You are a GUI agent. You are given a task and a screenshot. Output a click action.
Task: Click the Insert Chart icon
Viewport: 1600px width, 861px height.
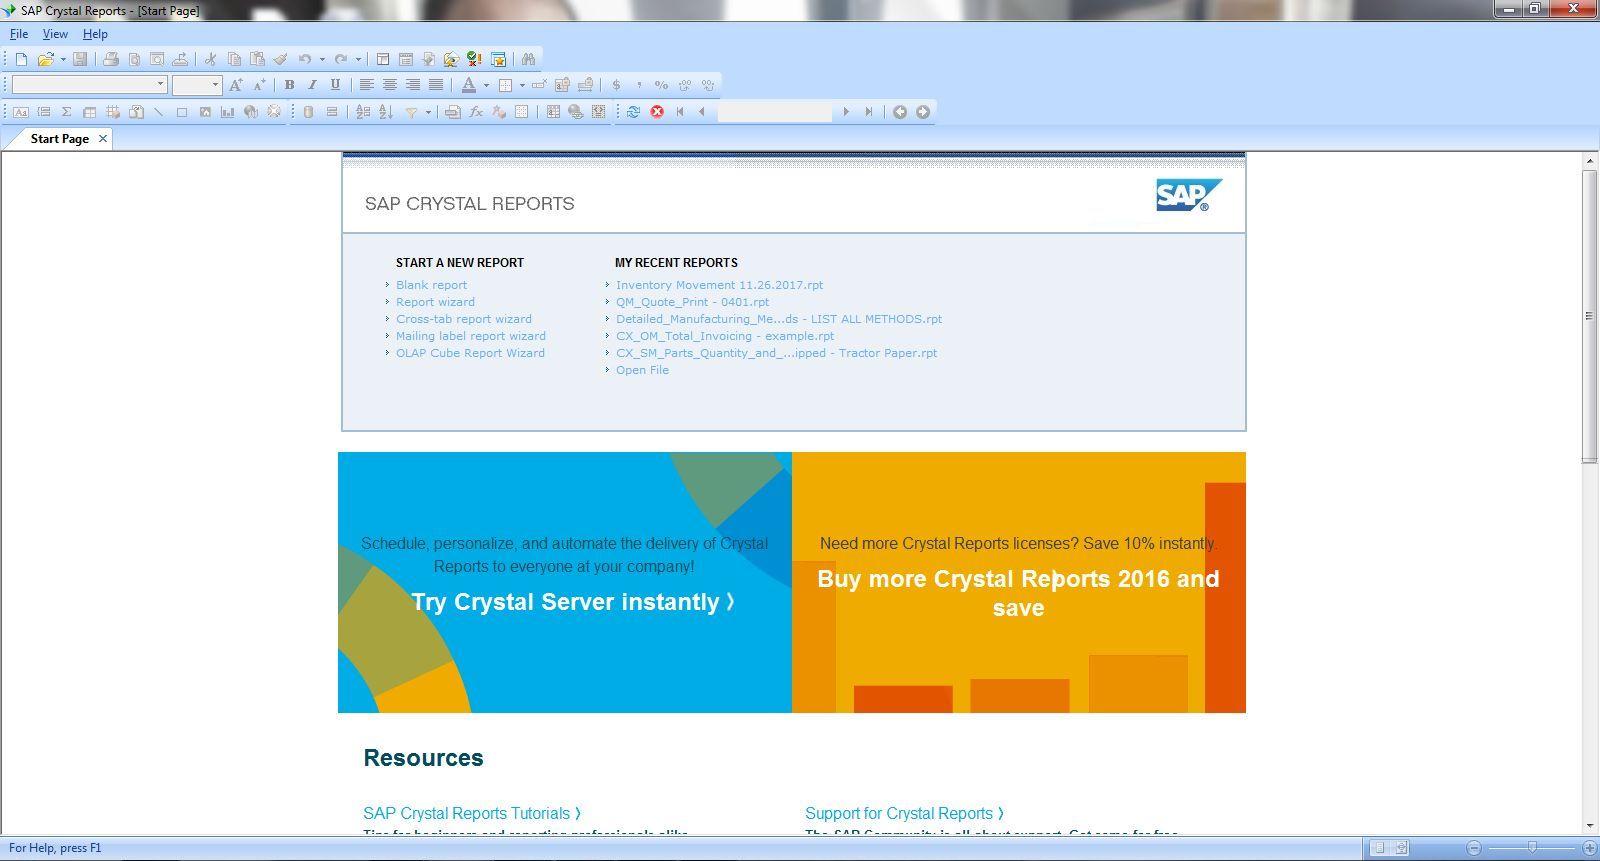coord(227,112)
